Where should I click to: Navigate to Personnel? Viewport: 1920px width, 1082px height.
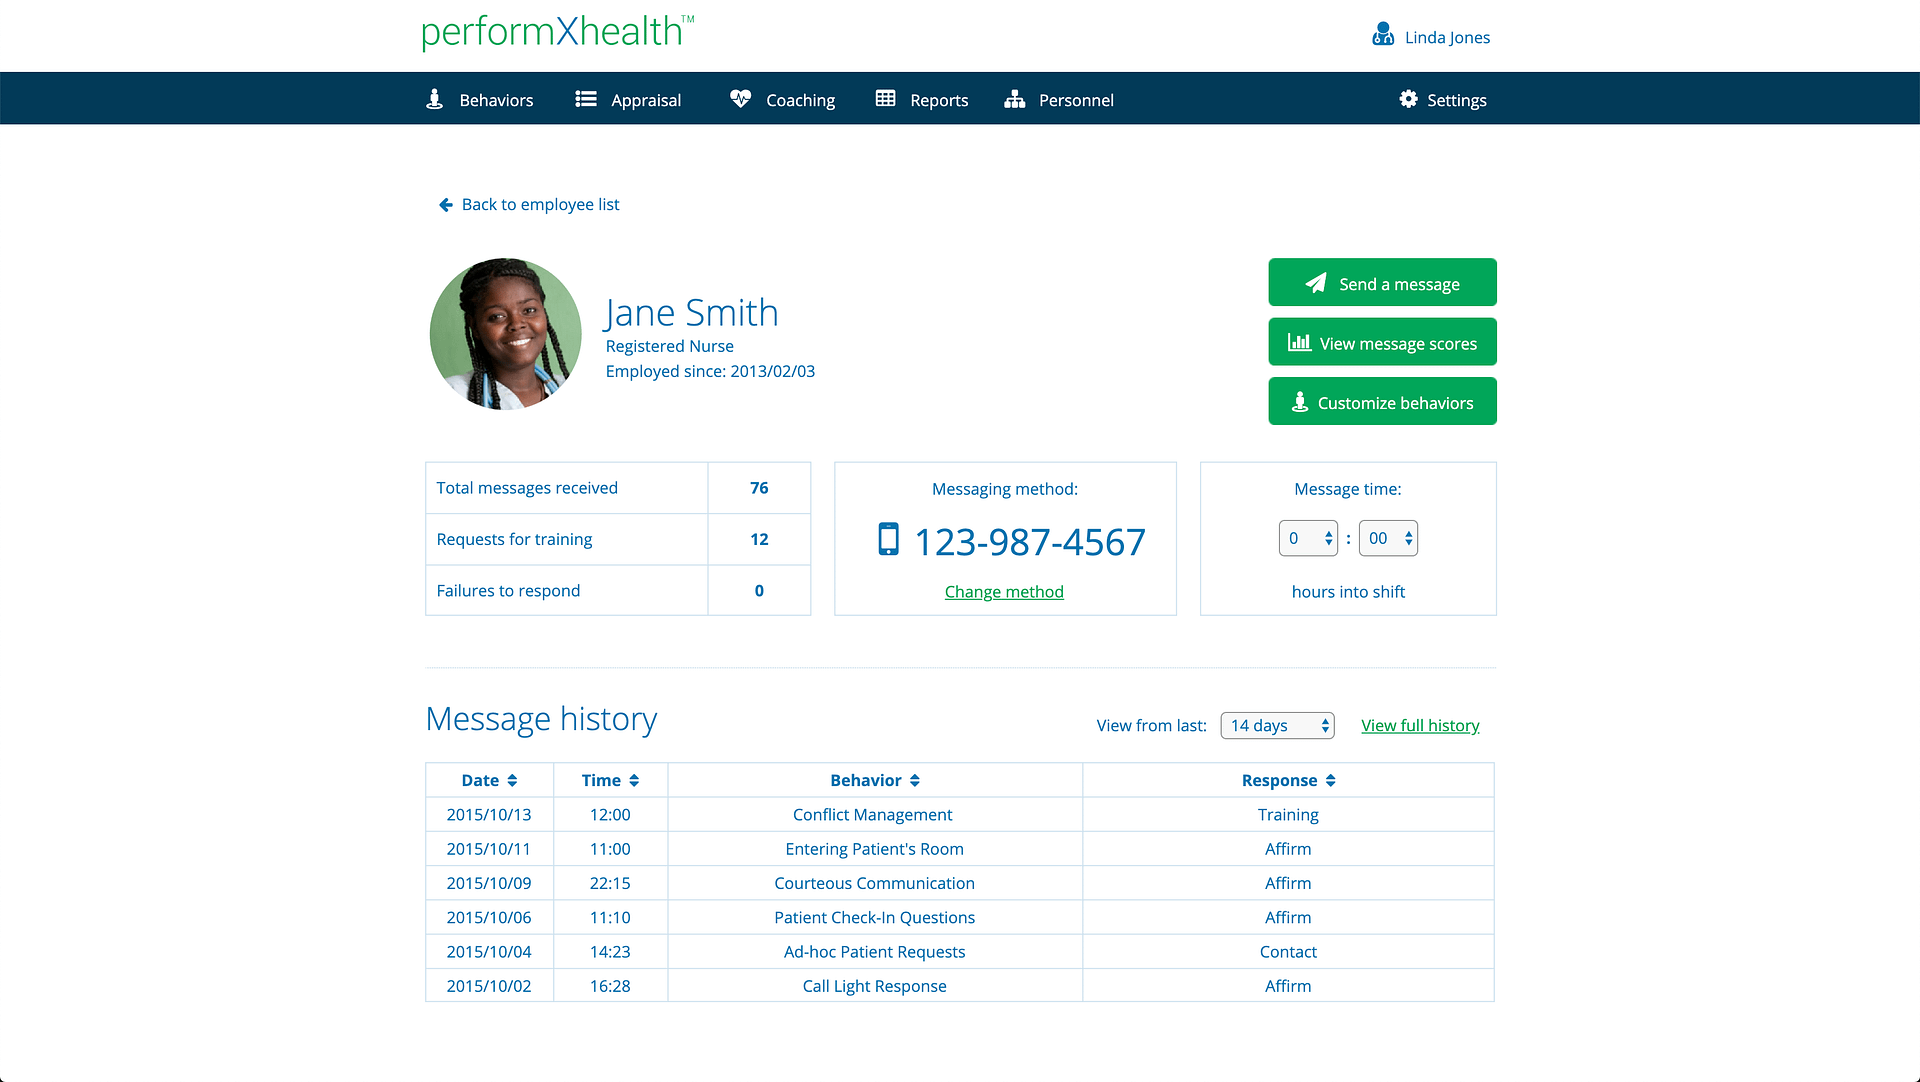coord(1058,100)
